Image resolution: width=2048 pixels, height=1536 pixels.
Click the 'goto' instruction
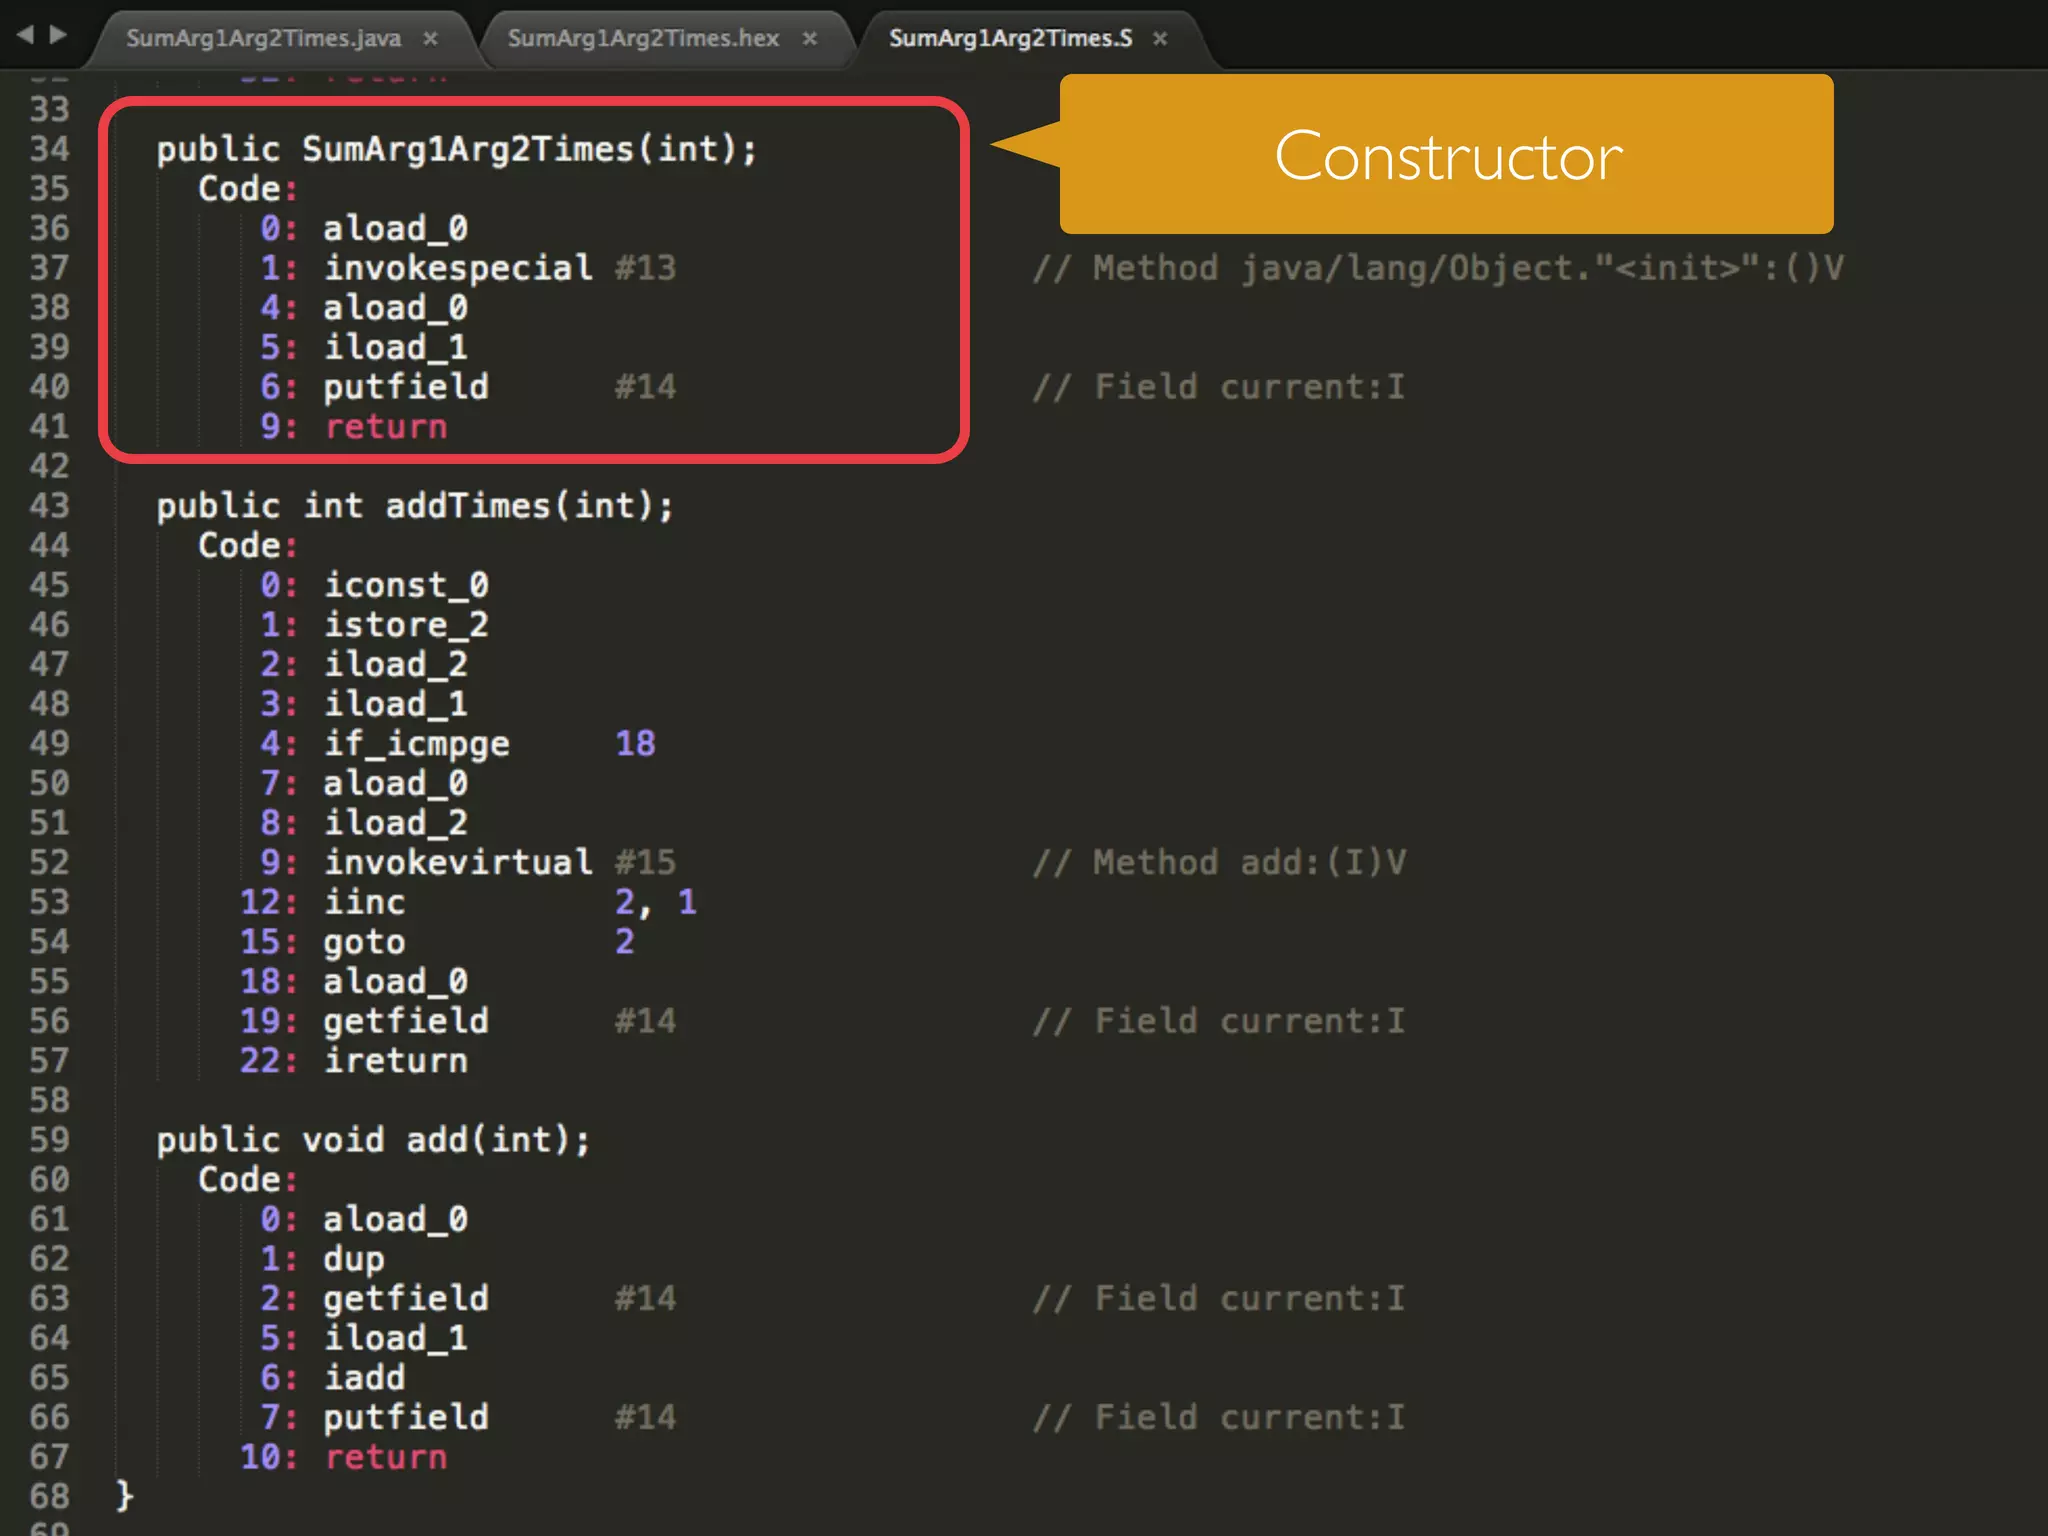pos(364,943)
